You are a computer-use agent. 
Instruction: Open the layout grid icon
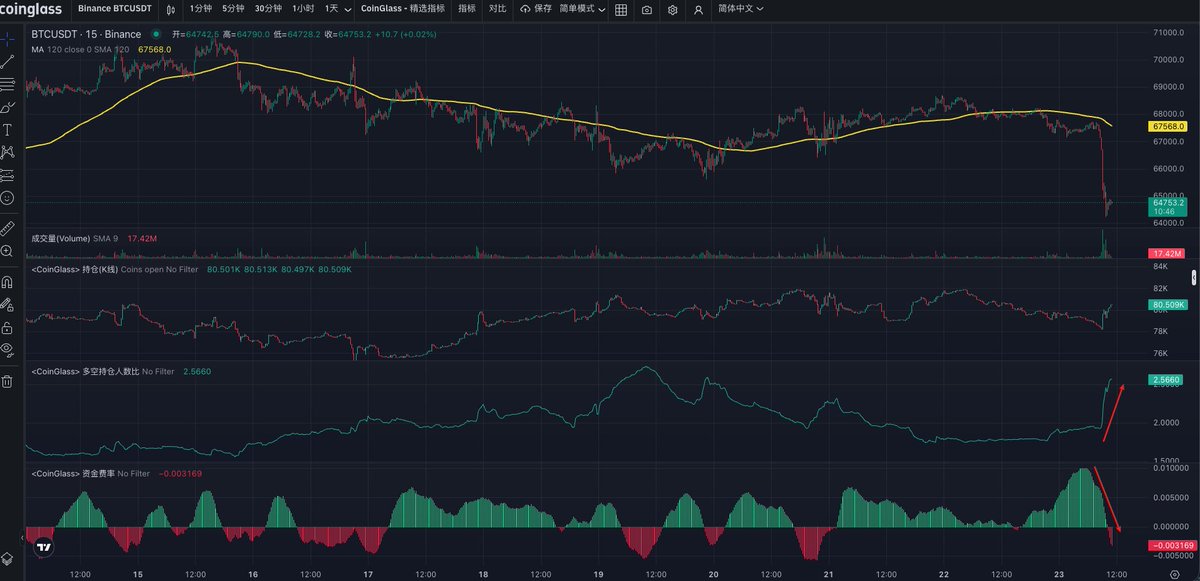click(621, 9)
